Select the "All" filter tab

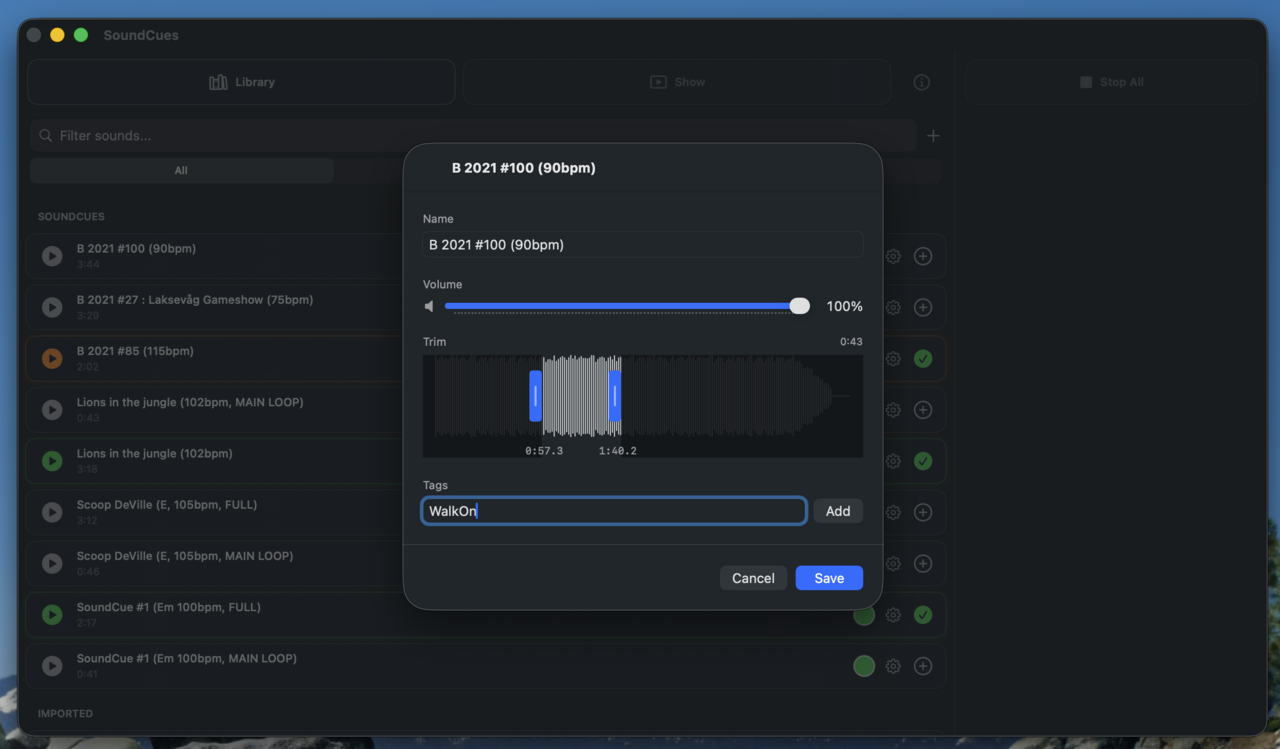[181, 170]
